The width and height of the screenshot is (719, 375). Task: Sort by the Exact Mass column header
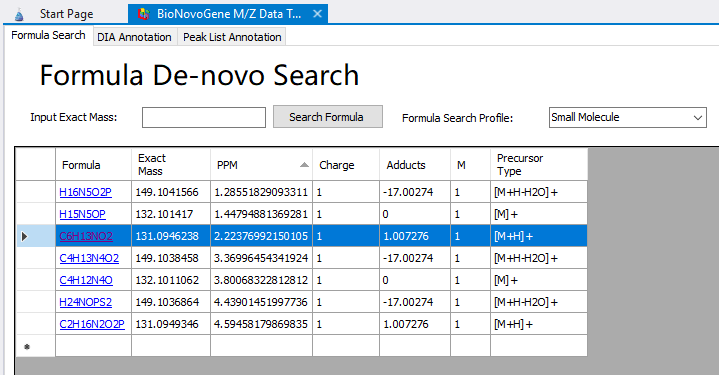tap(171, 165)
